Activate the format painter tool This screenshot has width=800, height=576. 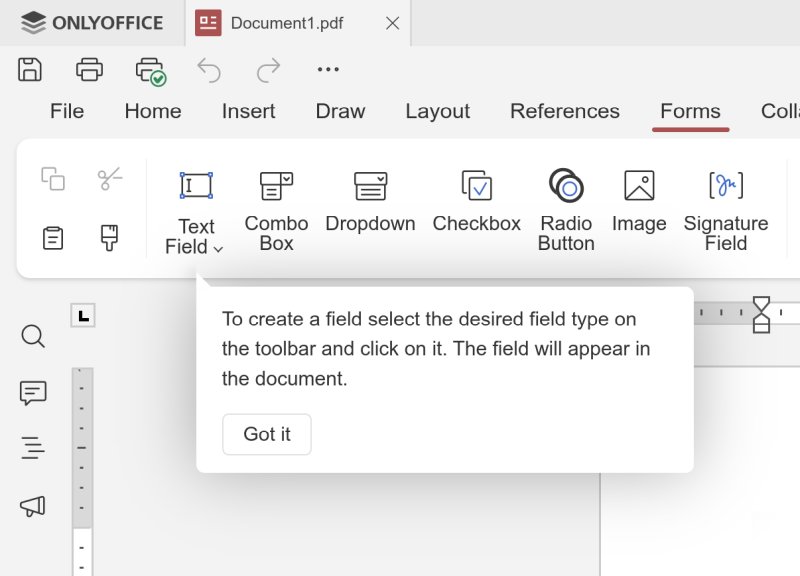coord(108,237)
